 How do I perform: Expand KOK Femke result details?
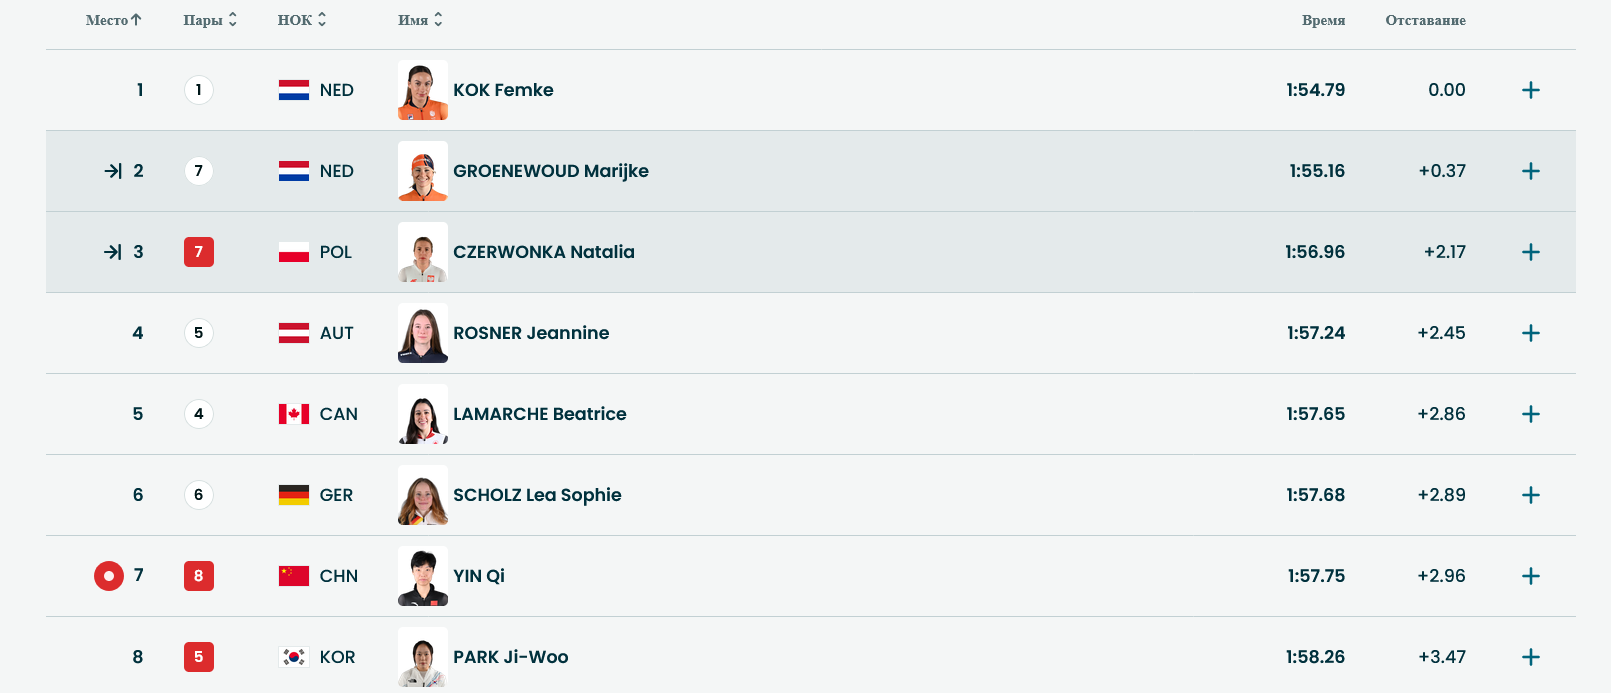click(x=1530, y=90)
